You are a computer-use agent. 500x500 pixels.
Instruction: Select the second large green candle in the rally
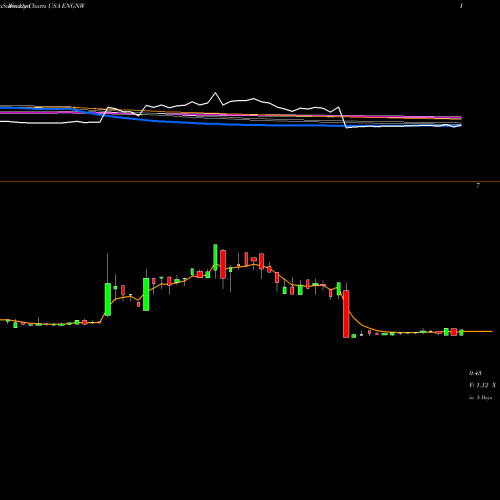point(146,294)
